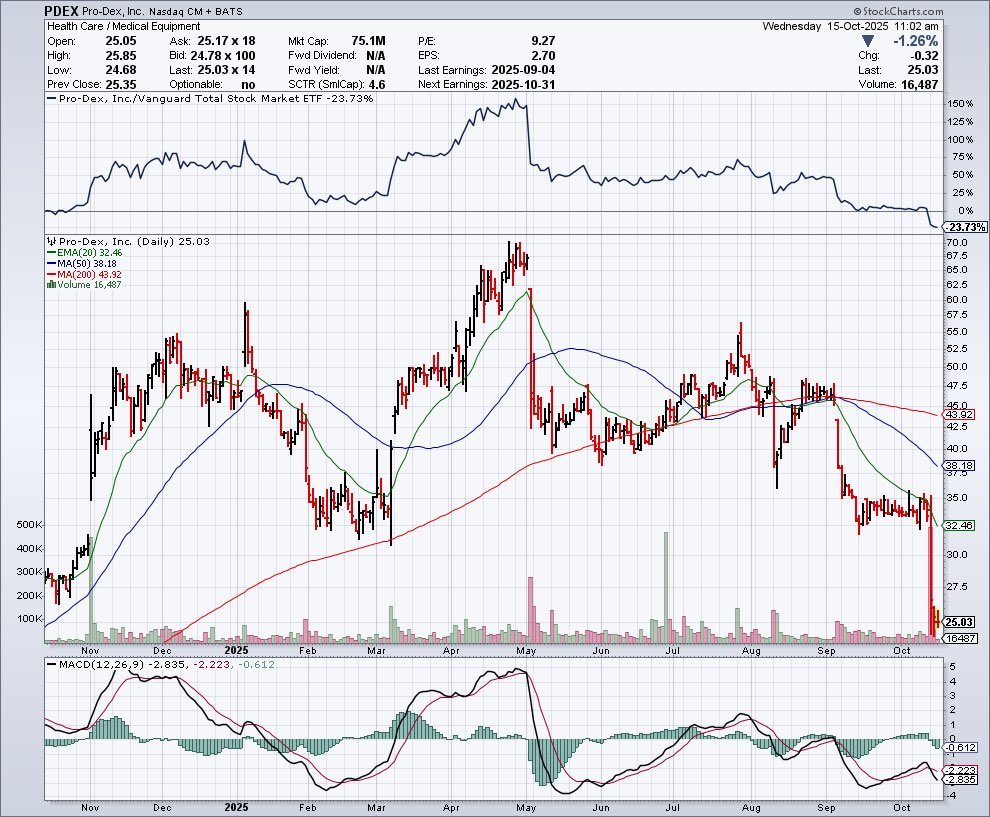Select the PDEX ticker symbol
This screenshot has height=817, width=990.
pos(61,11)
